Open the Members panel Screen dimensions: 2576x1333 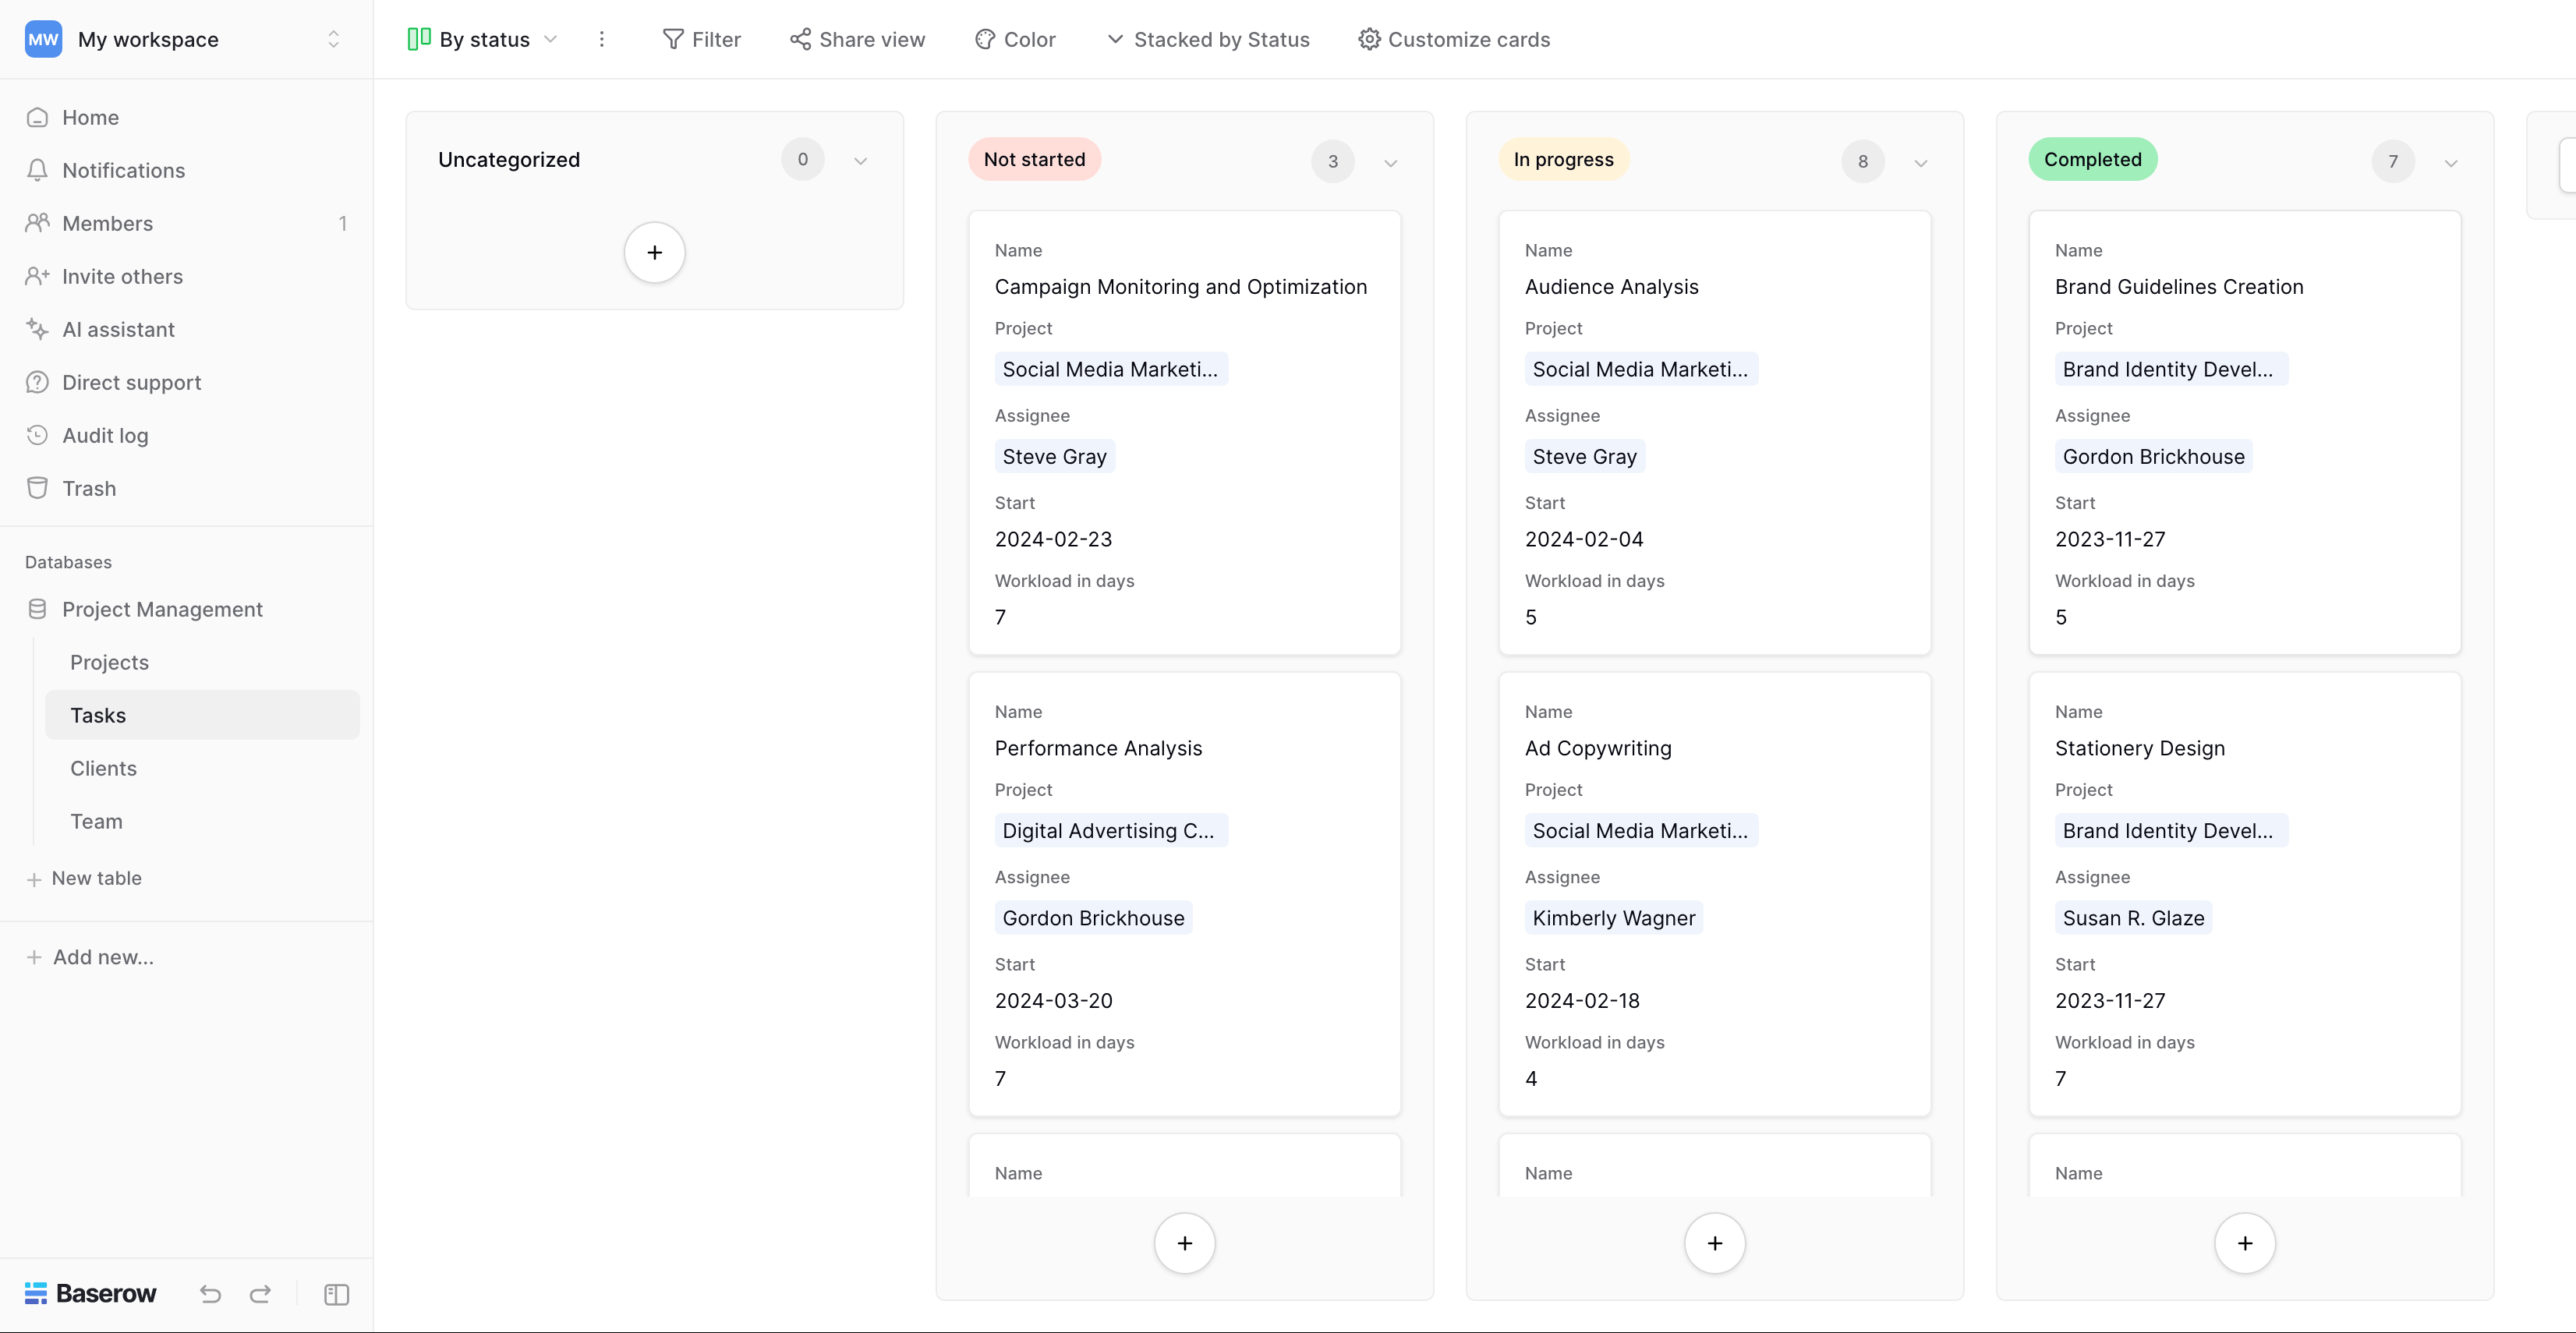[107, 223]
